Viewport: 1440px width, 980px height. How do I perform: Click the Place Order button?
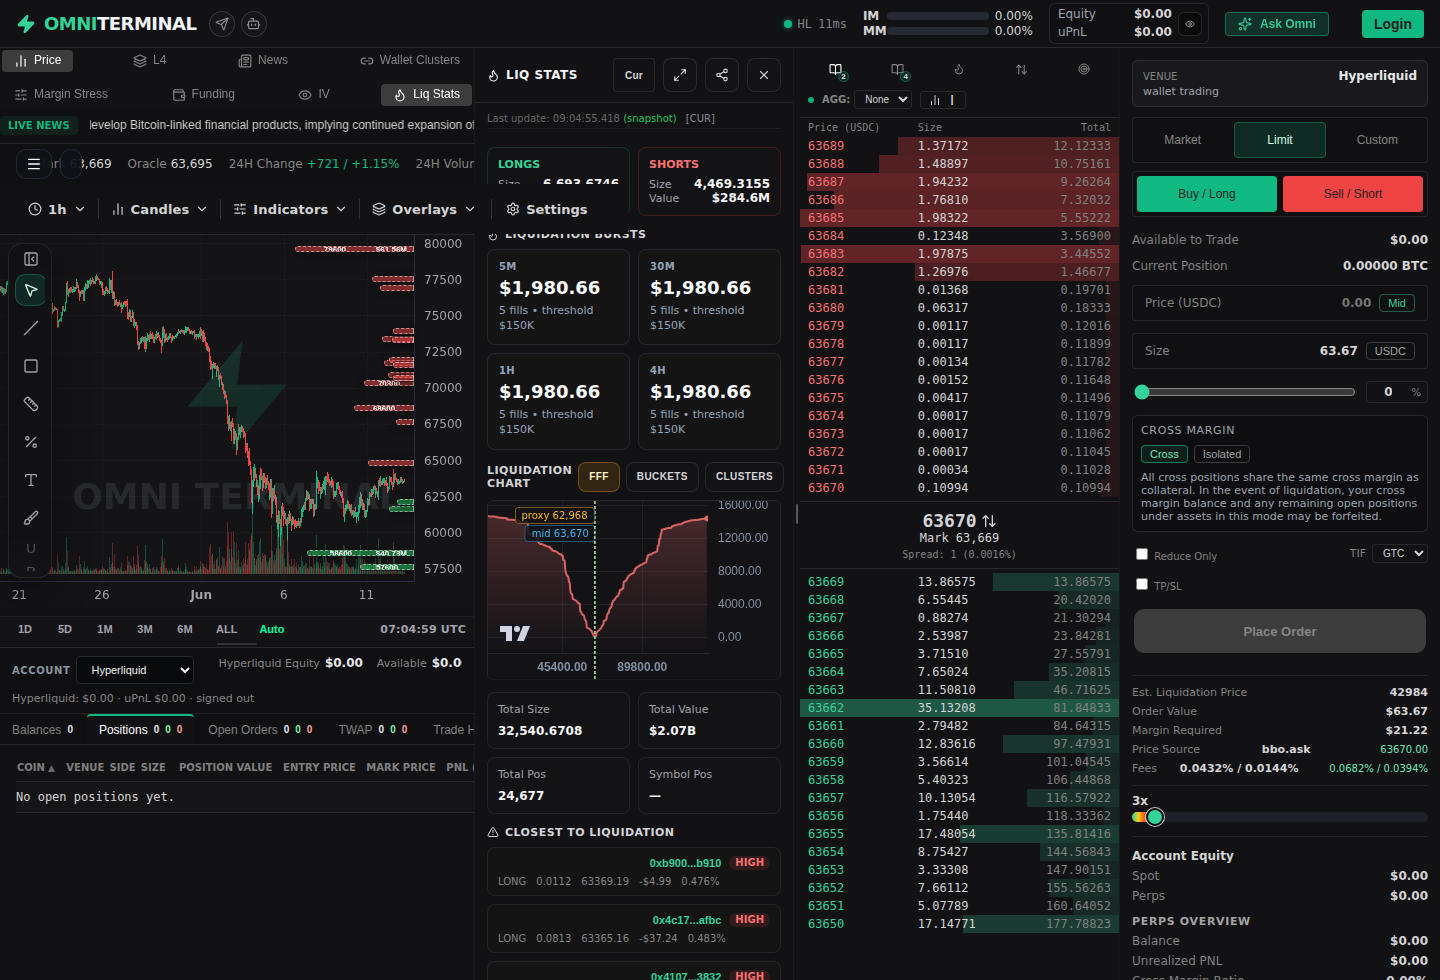1280,631
